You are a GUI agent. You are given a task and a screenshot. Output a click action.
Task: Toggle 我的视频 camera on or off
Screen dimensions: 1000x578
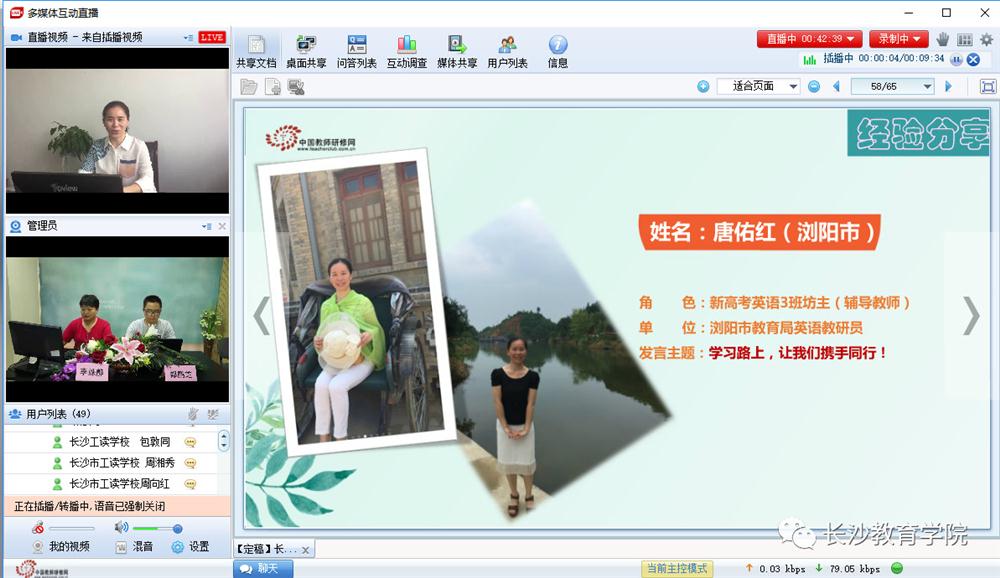61,547
